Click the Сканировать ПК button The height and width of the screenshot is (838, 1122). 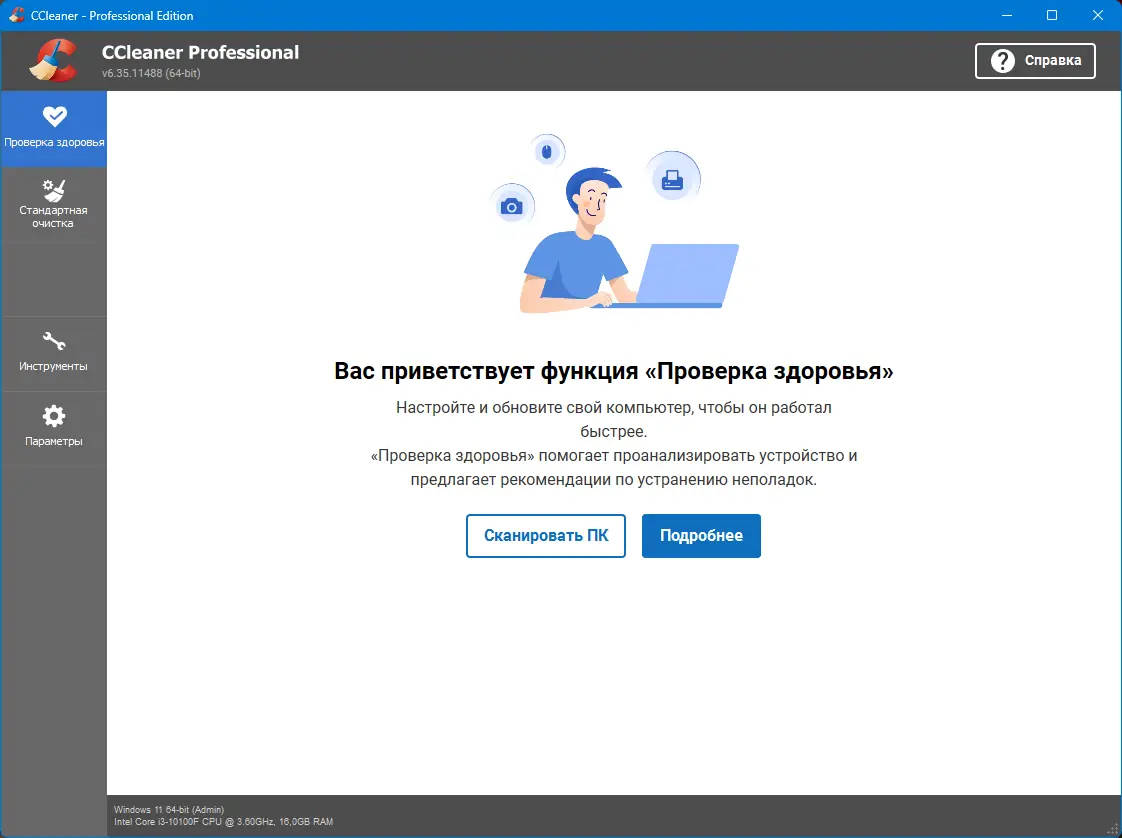click(546, 536)
